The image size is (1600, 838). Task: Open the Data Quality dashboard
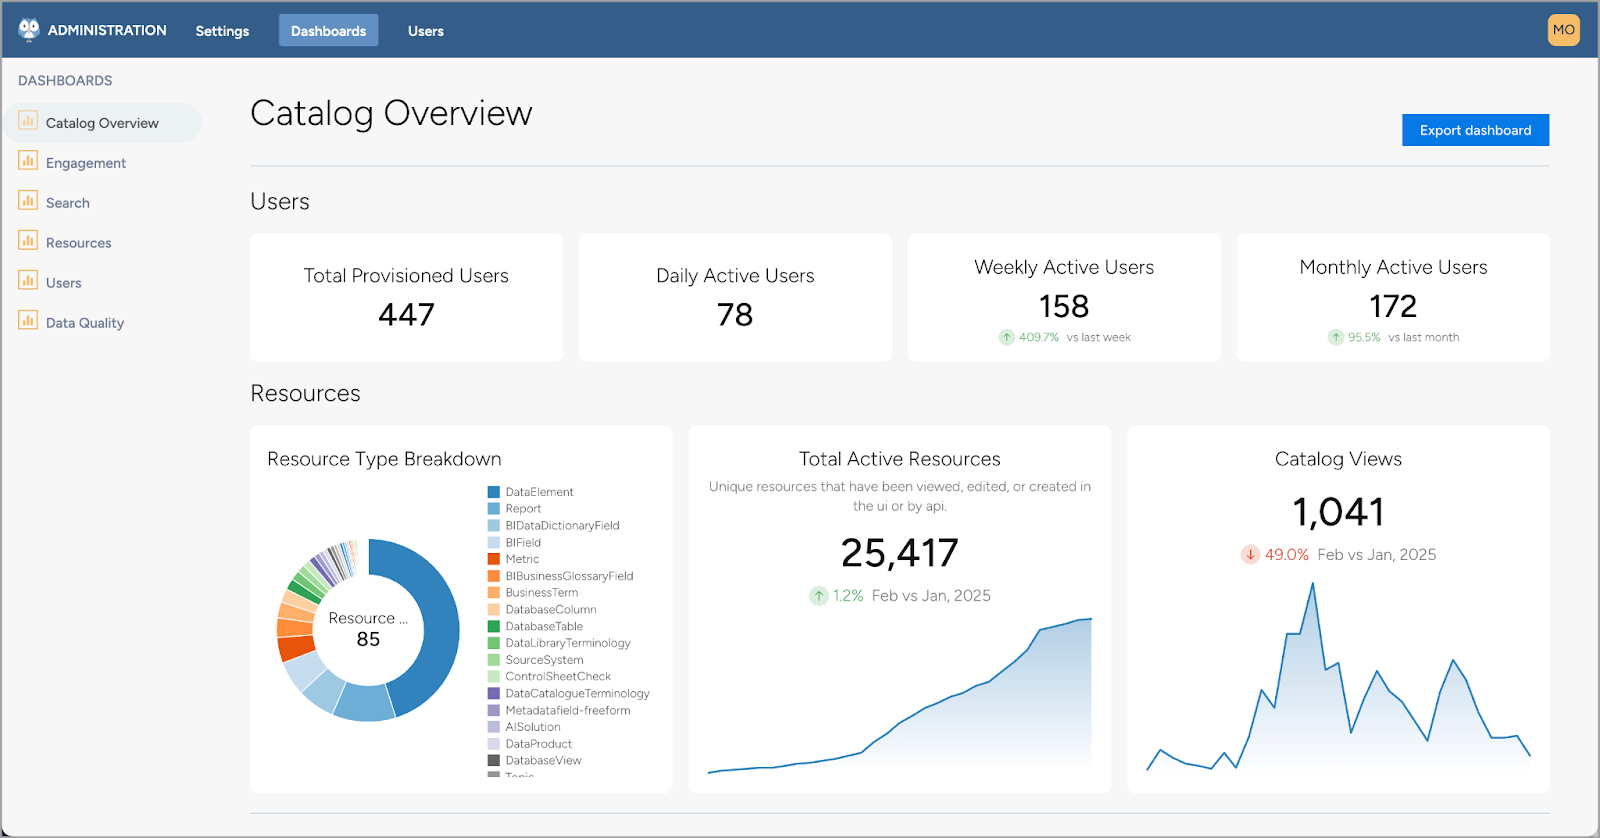tap(85, 323)
